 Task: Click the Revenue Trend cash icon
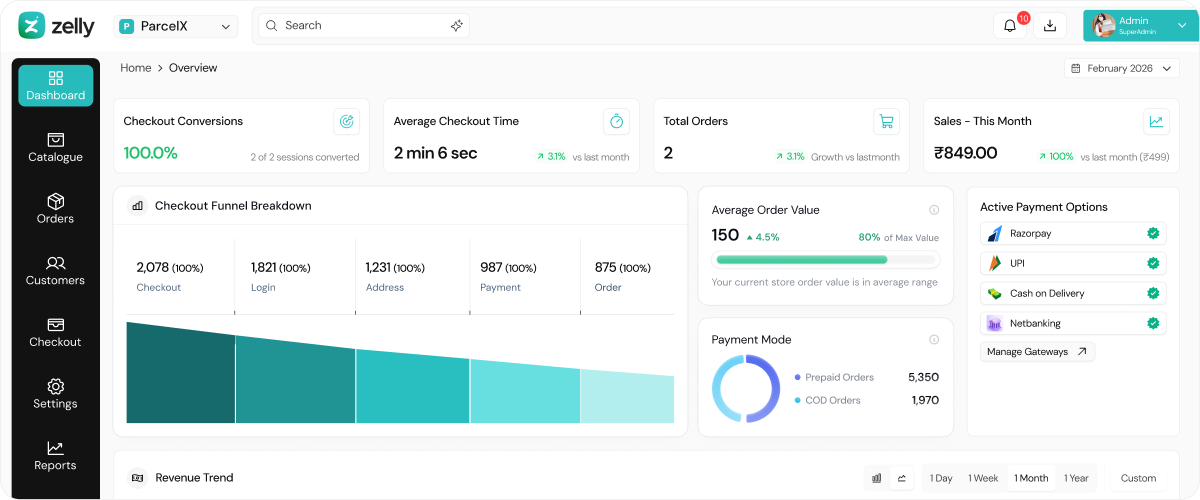(138, 478)
